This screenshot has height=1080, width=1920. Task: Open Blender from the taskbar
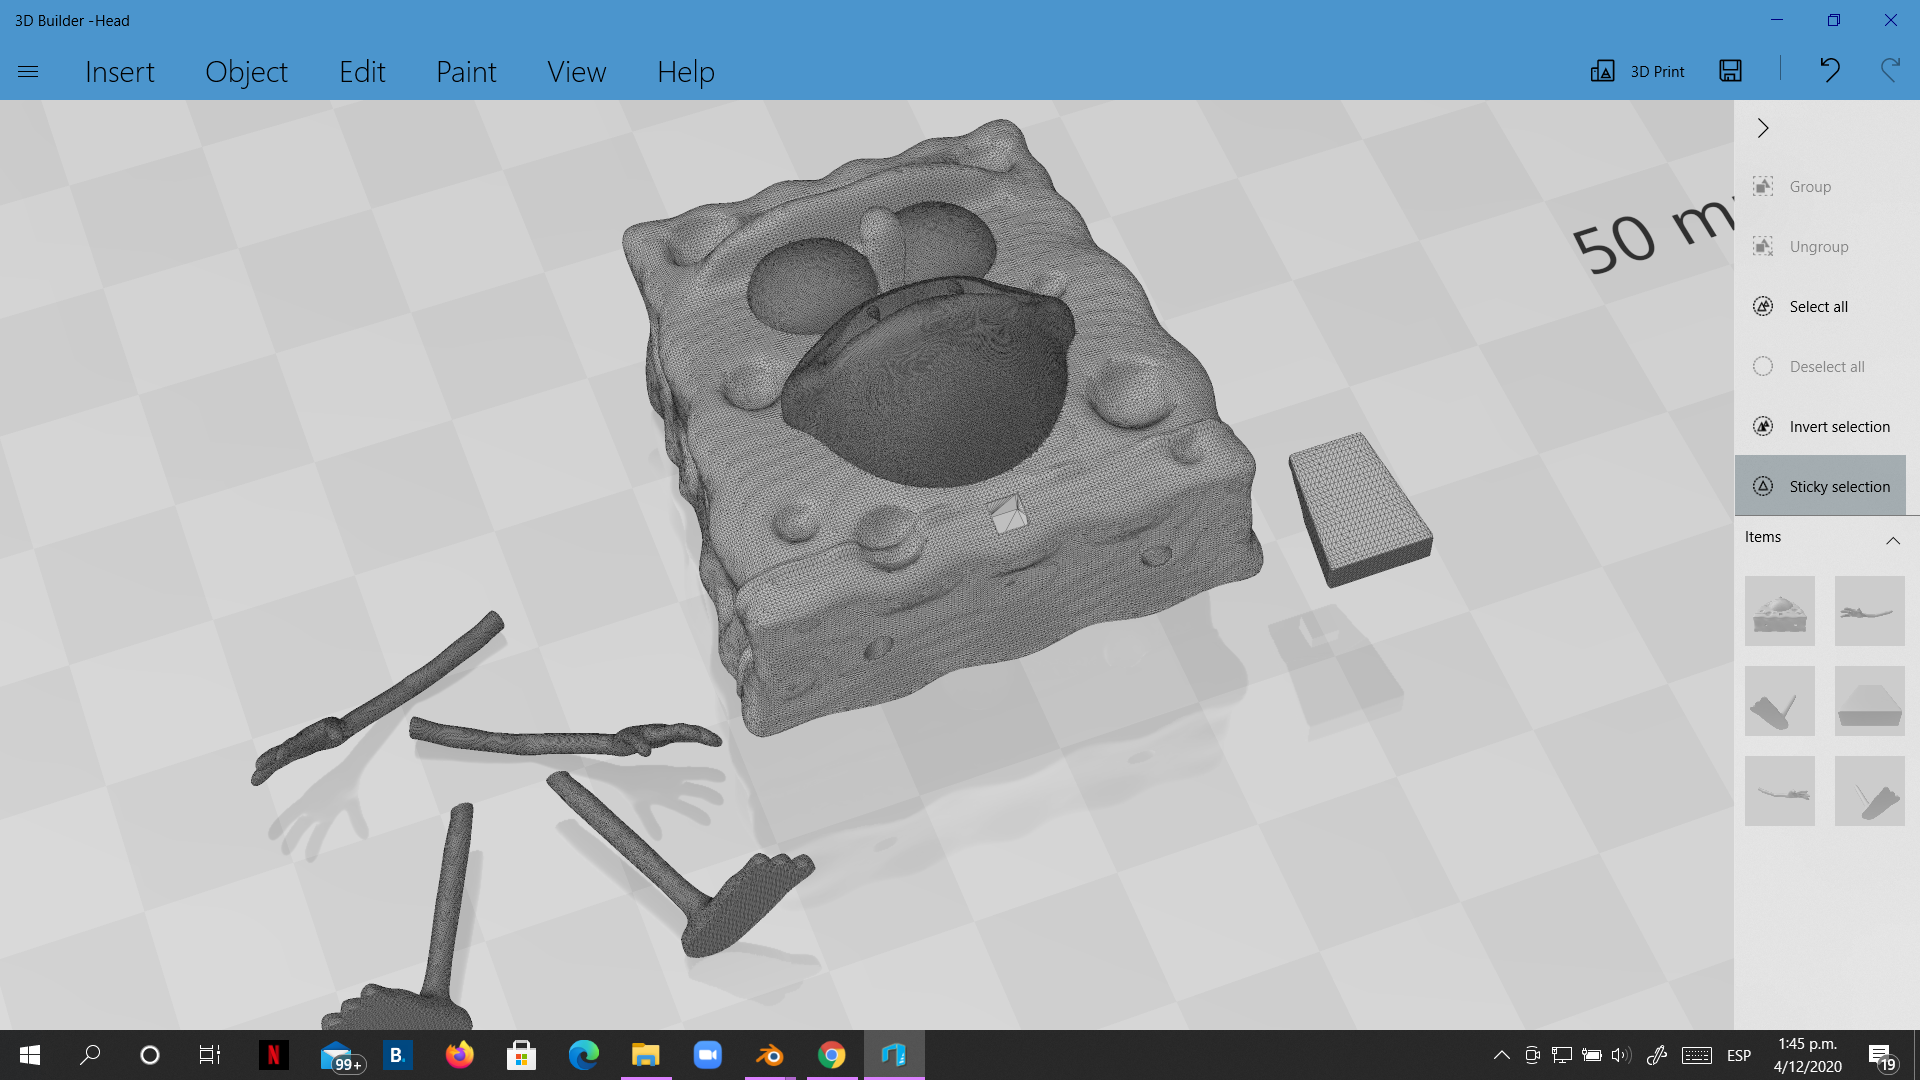point(770,1055)
